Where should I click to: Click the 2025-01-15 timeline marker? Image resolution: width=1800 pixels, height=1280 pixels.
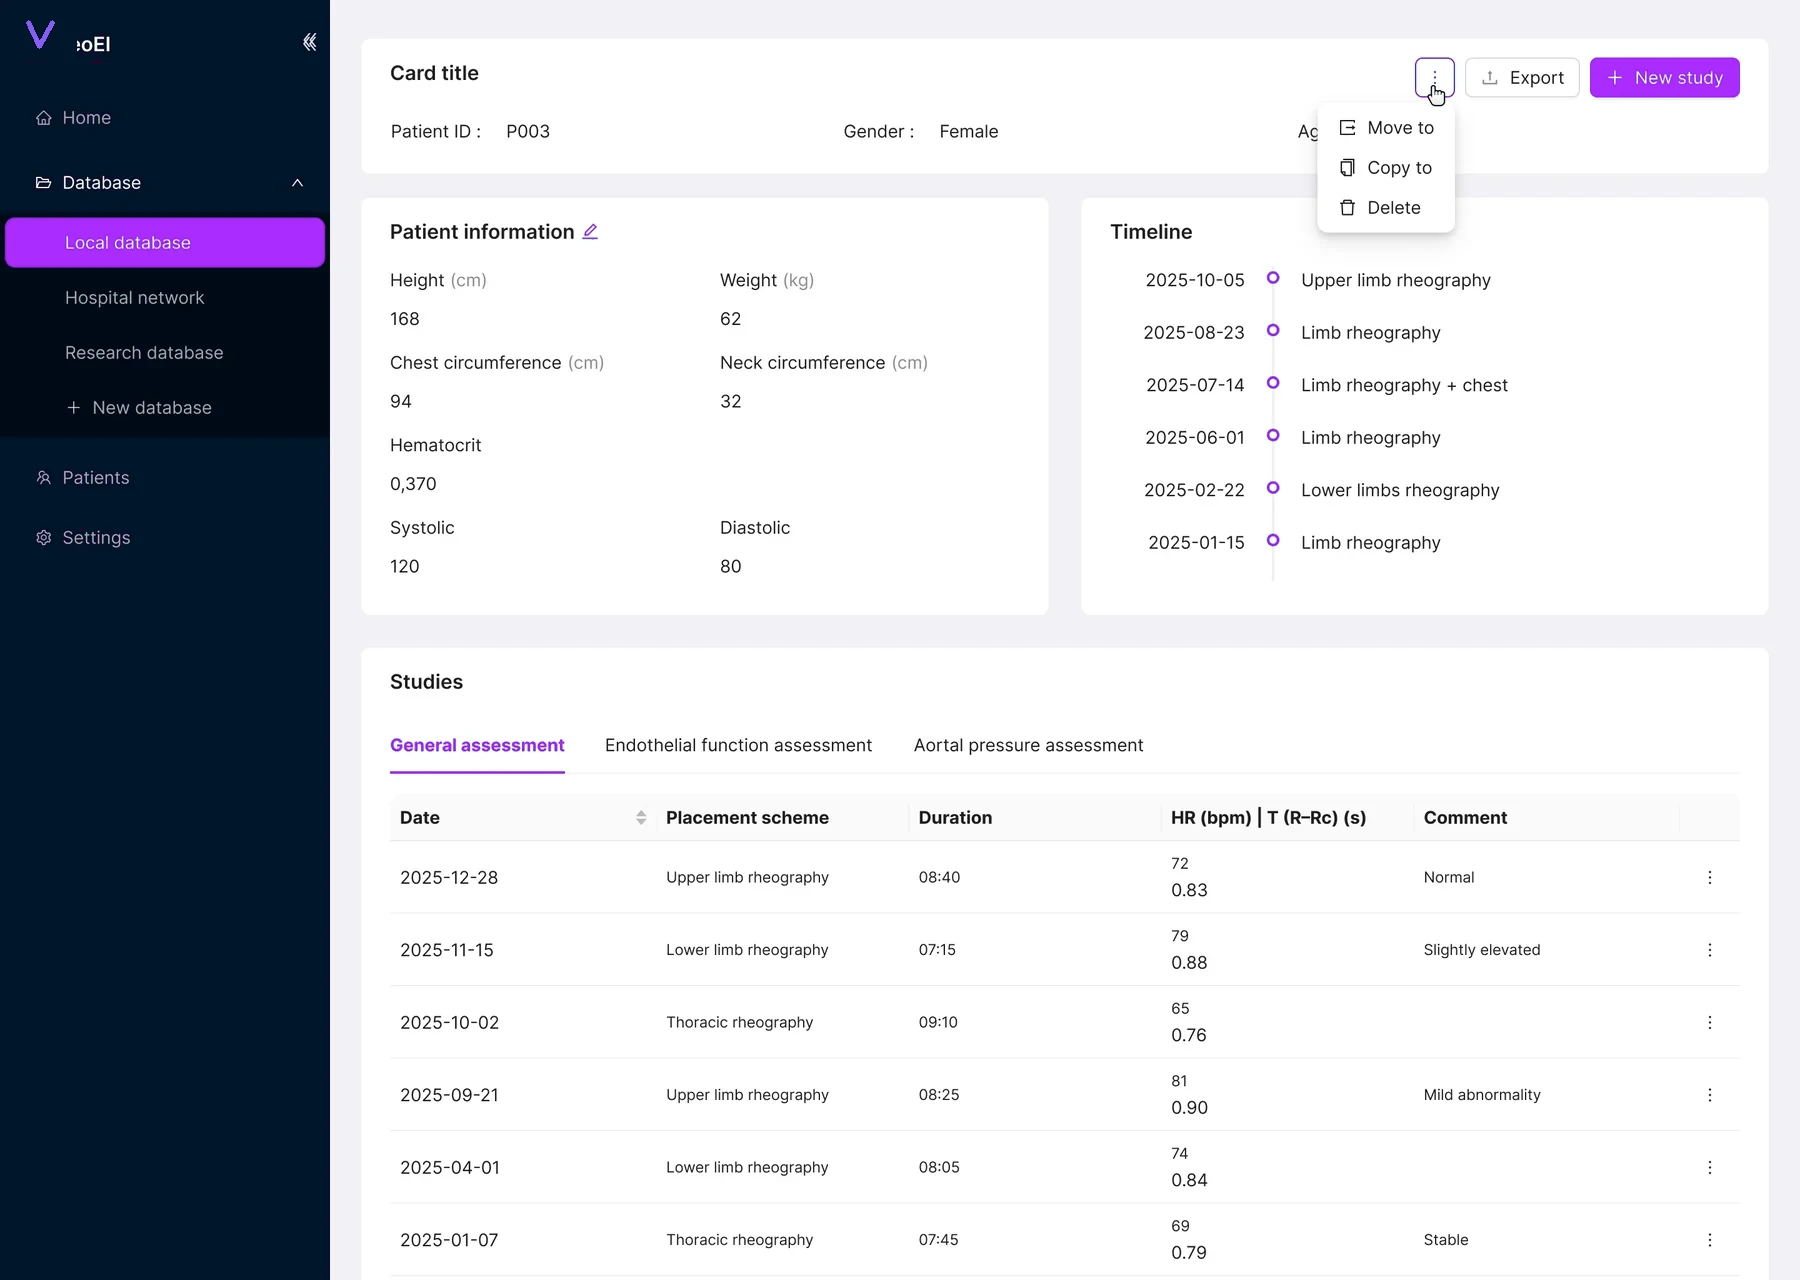click(x=1273, y=540)
